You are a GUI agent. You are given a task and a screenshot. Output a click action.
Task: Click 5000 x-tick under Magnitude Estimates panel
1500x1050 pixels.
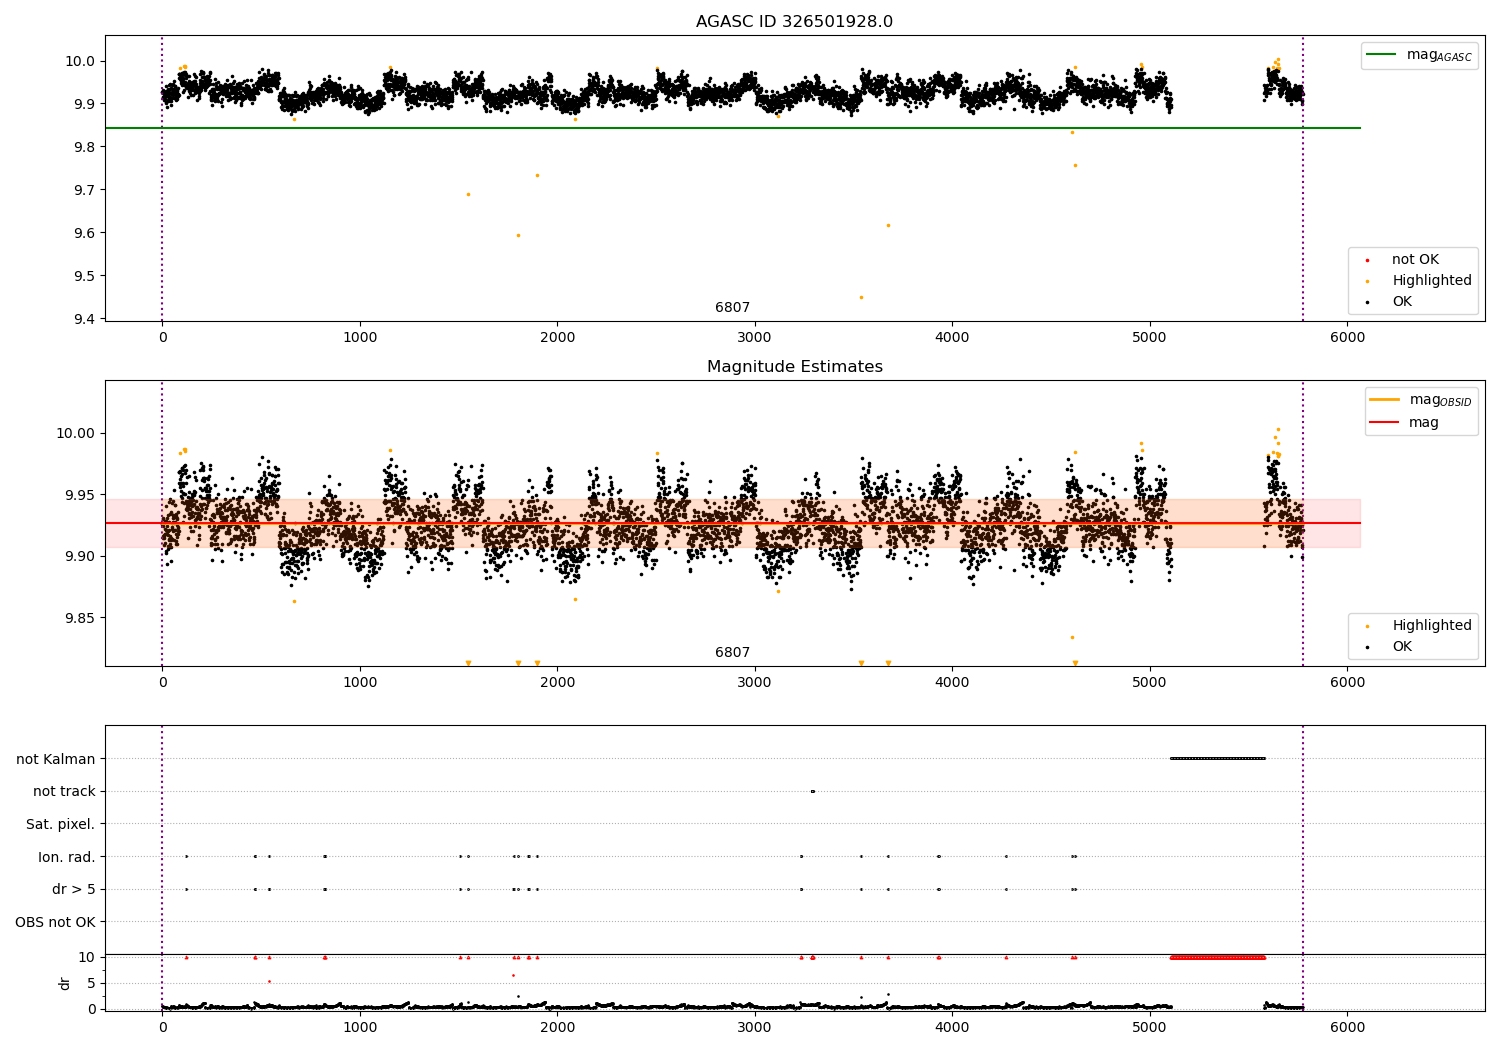pos(1149,682)
